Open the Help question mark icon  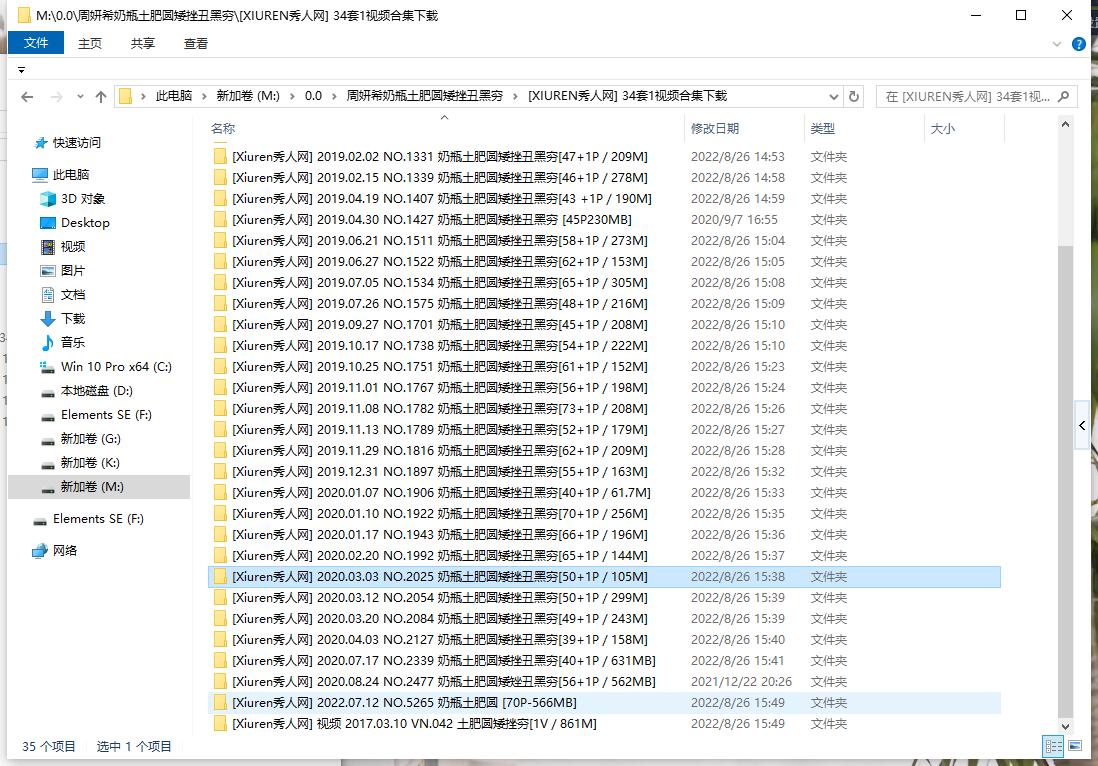(1079, 44)
